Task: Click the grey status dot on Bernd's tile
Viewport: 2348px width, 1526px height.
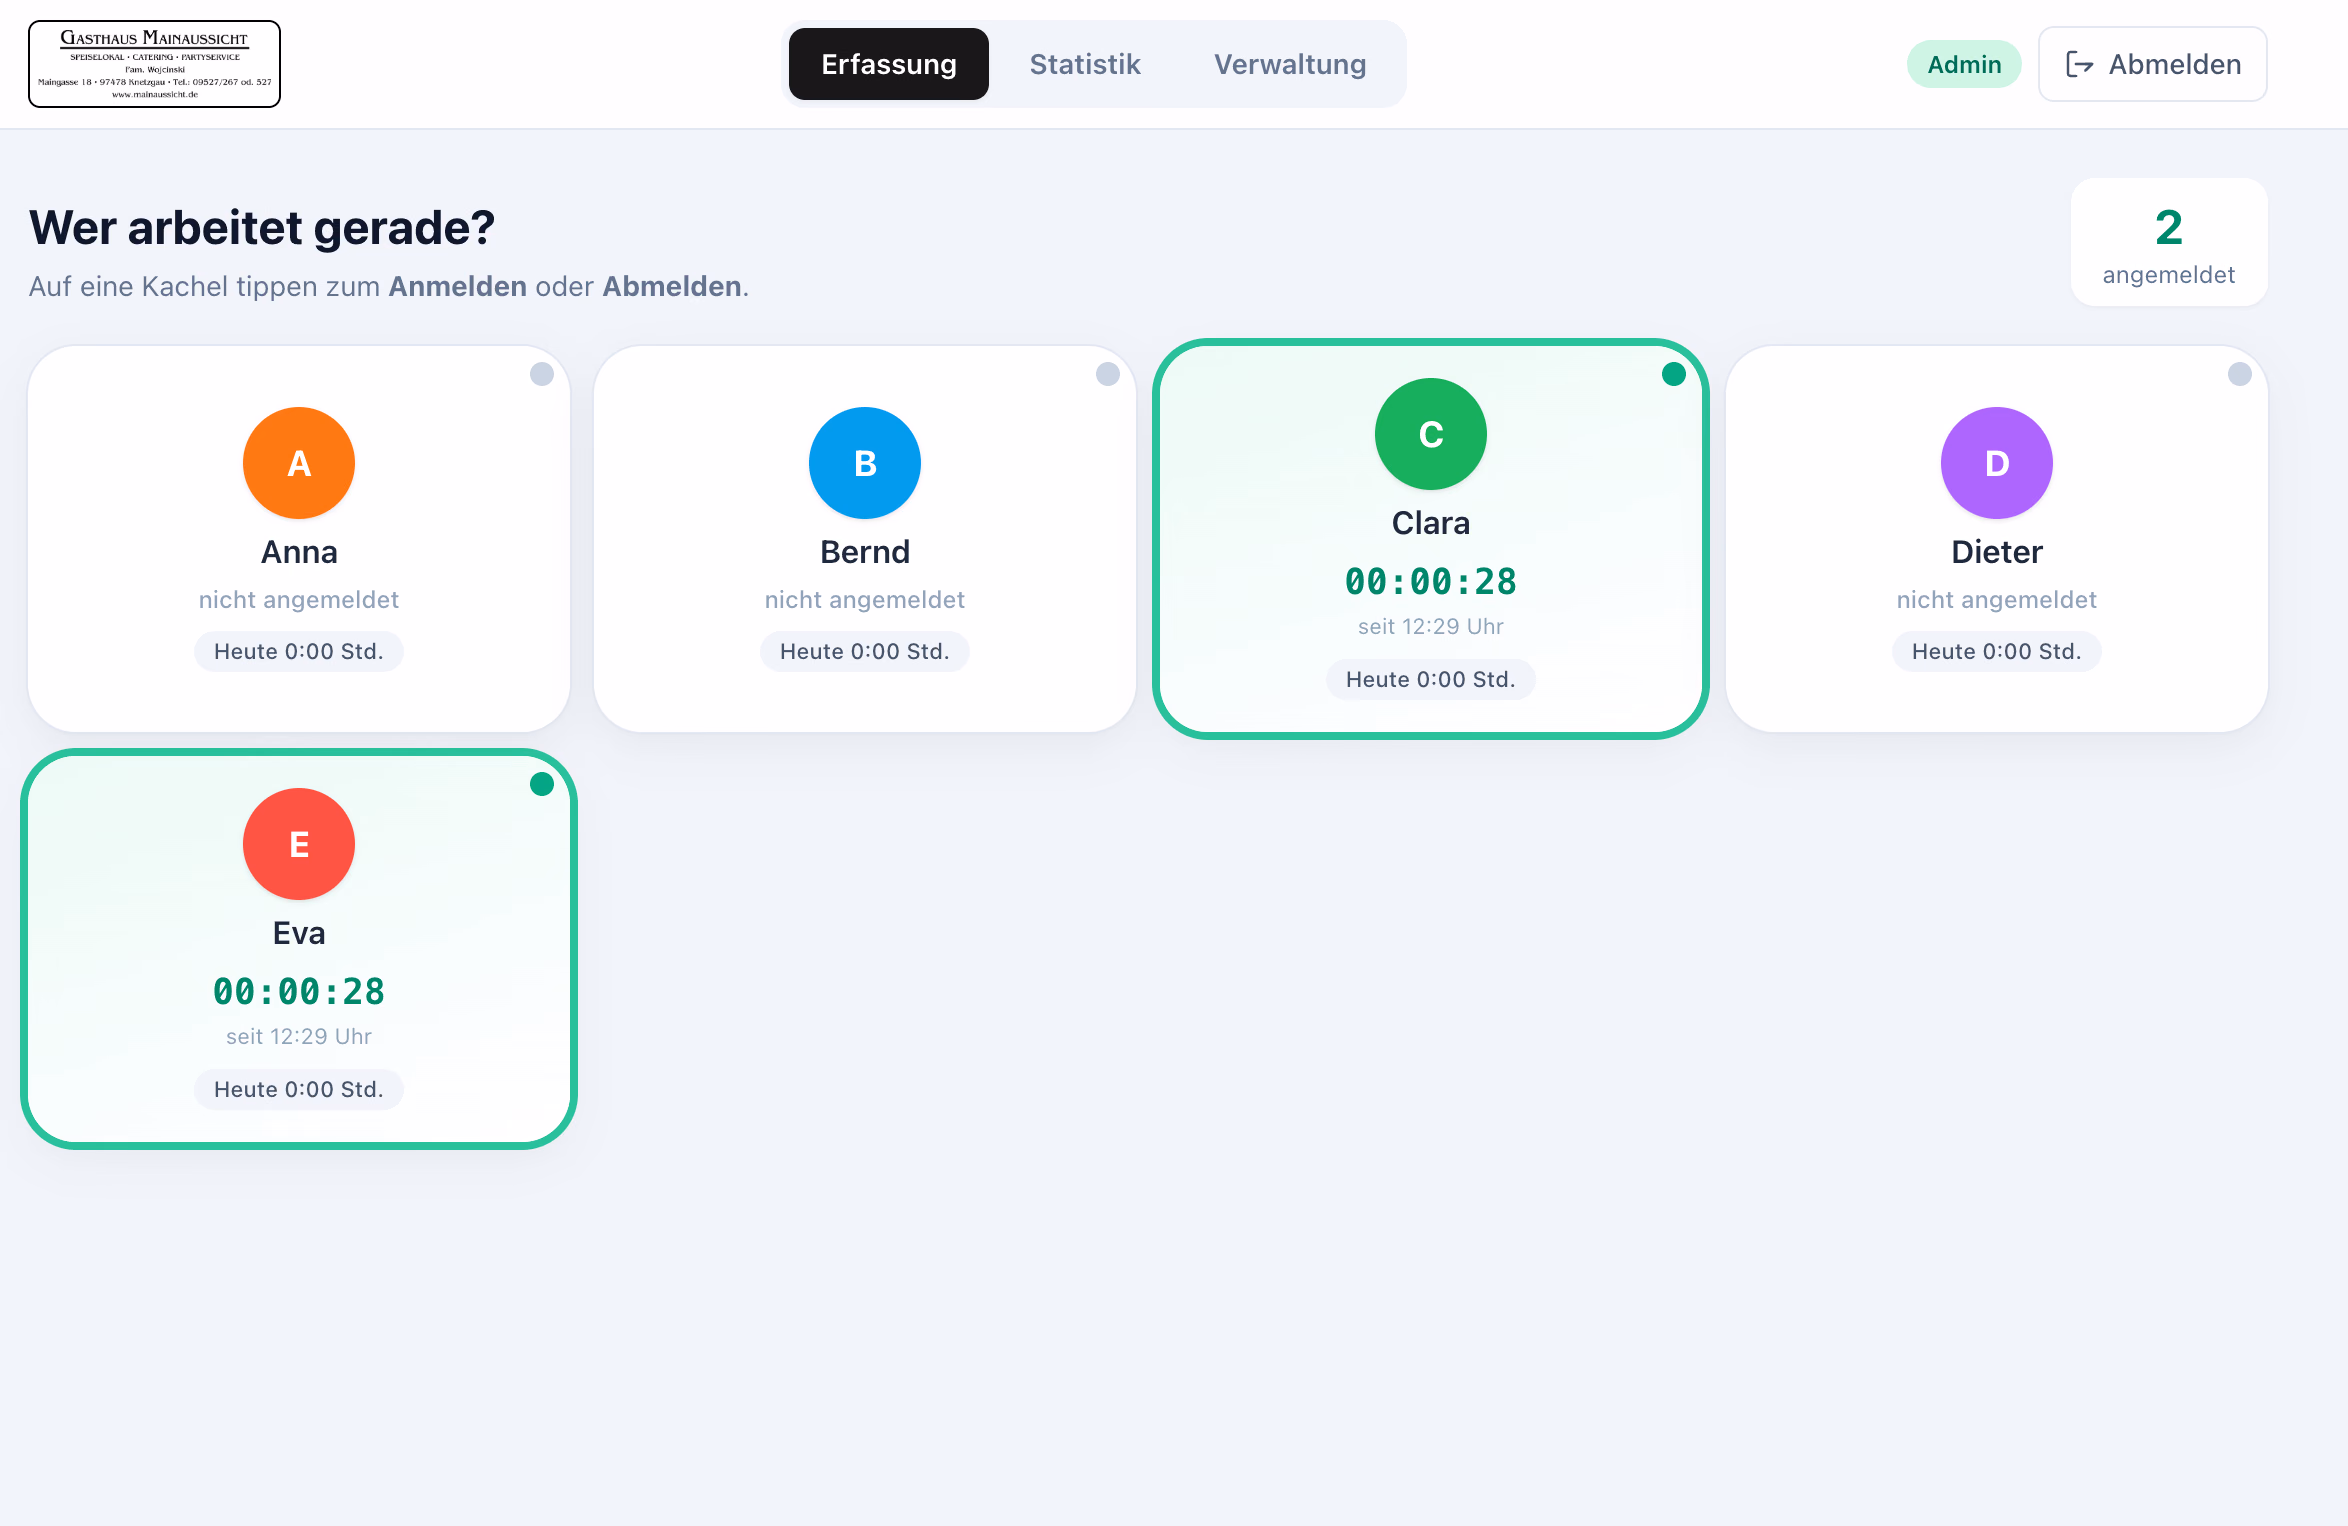Action: coord(1108,374)
